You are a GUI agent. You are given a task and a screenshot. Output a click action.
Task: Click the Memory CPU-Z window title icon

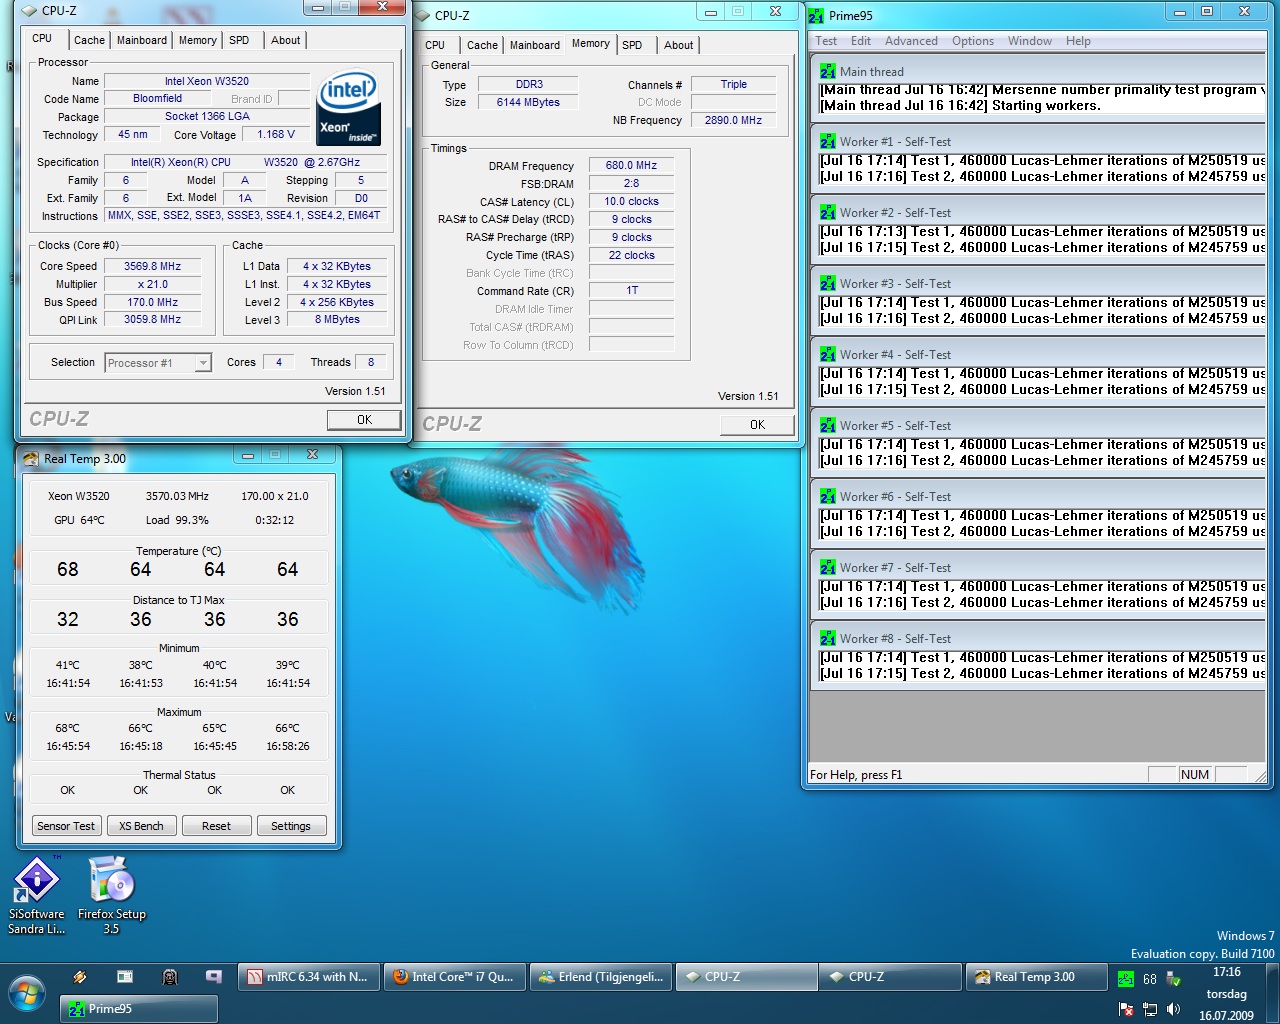click(422, 16)
